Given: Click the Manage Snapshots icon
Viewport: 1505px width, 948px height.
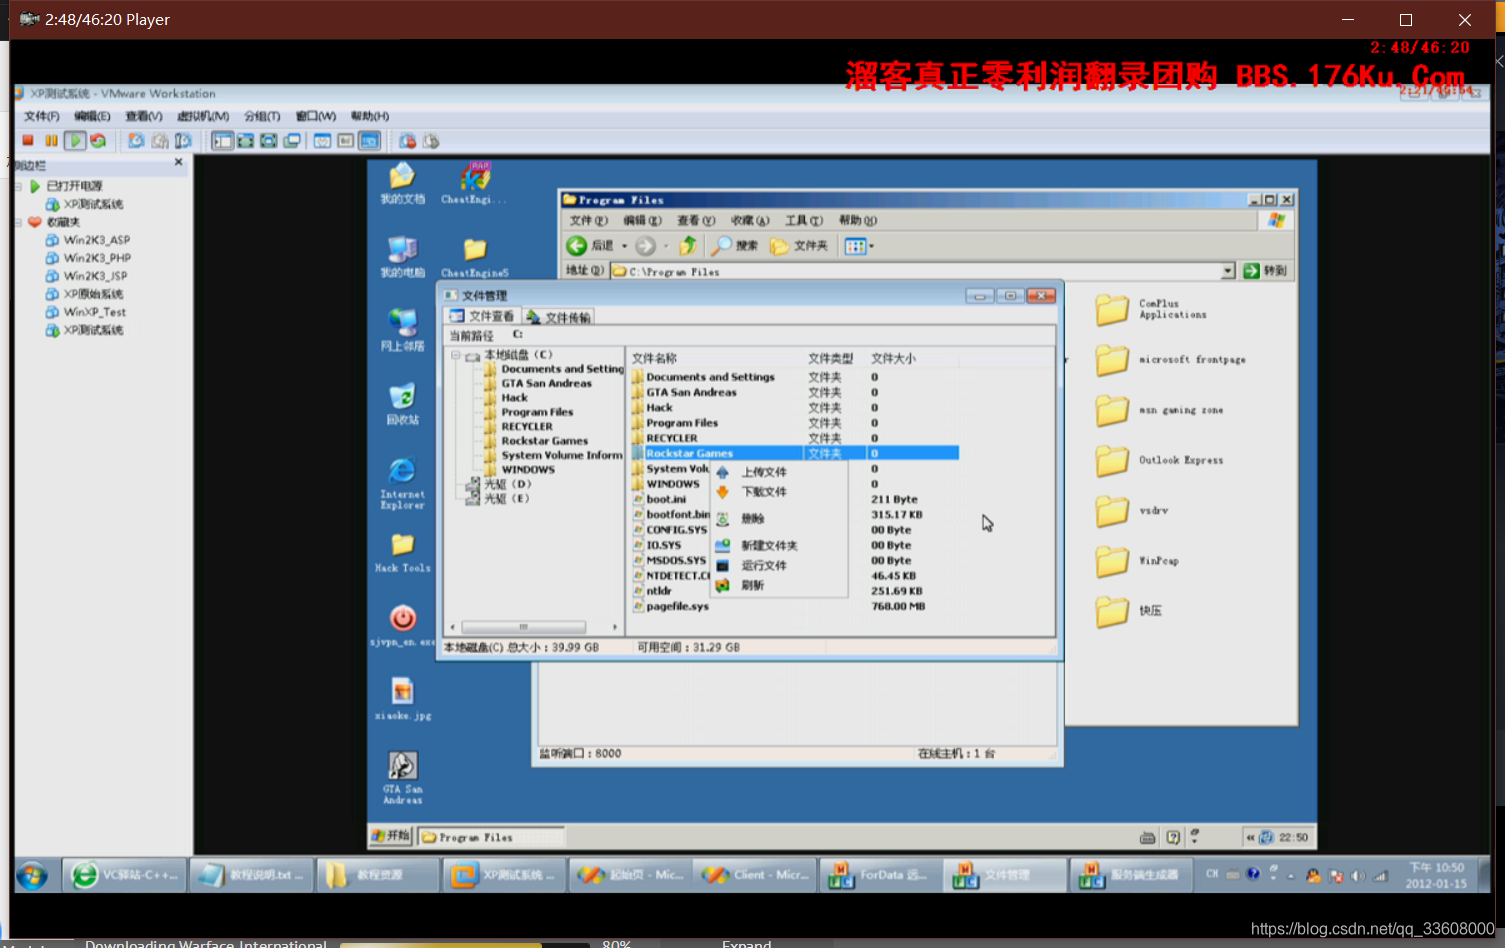Looking at the screenshot, I should 183,141.
